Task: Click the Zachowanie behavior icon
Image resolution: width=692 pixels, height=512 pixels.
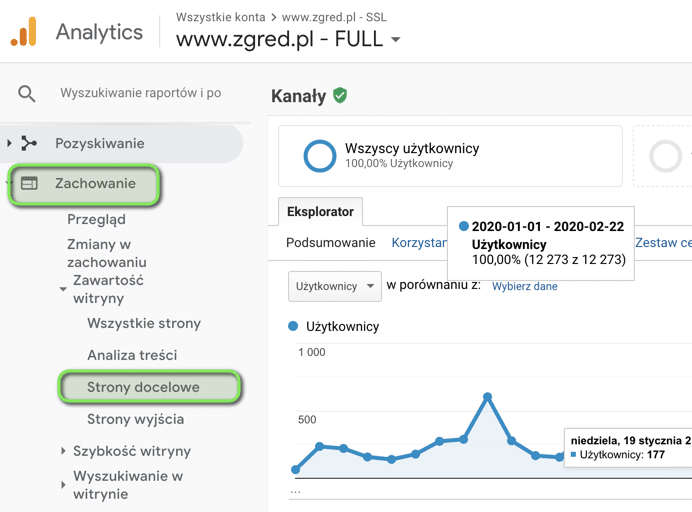Action: click(29, 184)
